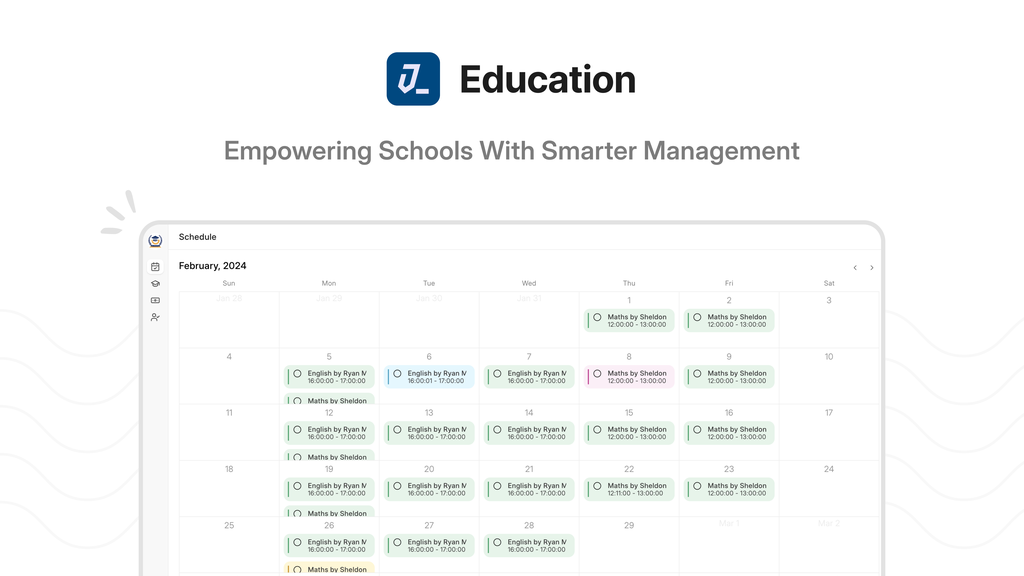Click the graduation cap sidebar icon
This screenshot has height=576, width=1024.
pos(155,283)
